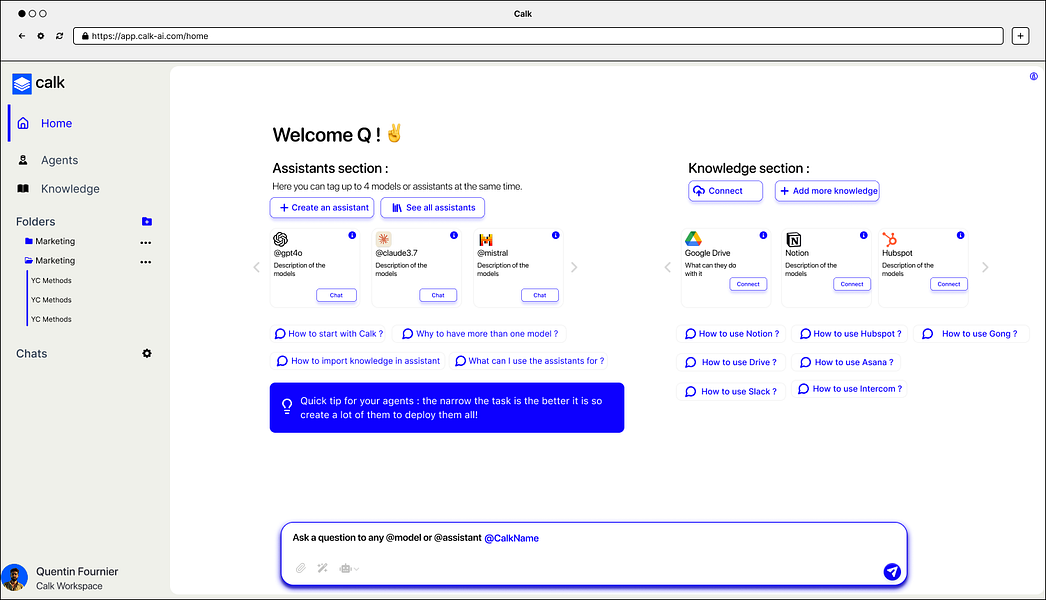Select 'How to use Notion ?' prompt
Viewport: 1046px width, 600px height.
pos(732,334)
